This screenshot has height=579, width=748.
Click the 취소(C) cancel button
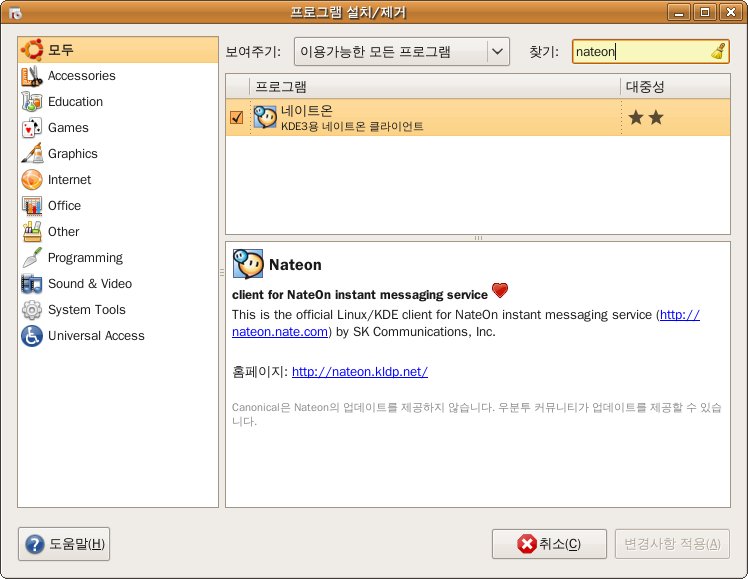click(x=549, y=544)
